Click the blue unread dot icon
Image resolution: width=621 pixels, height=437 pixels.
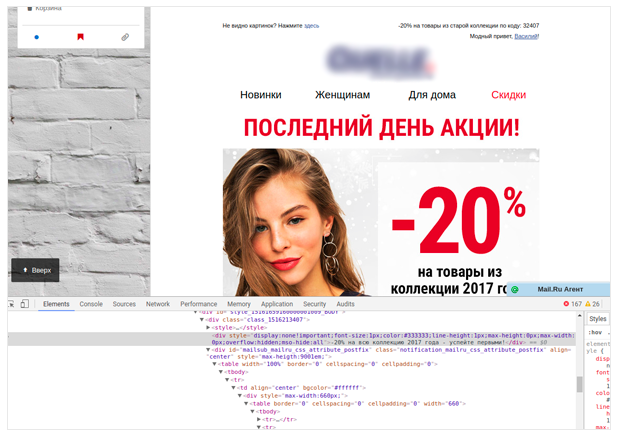36,37
